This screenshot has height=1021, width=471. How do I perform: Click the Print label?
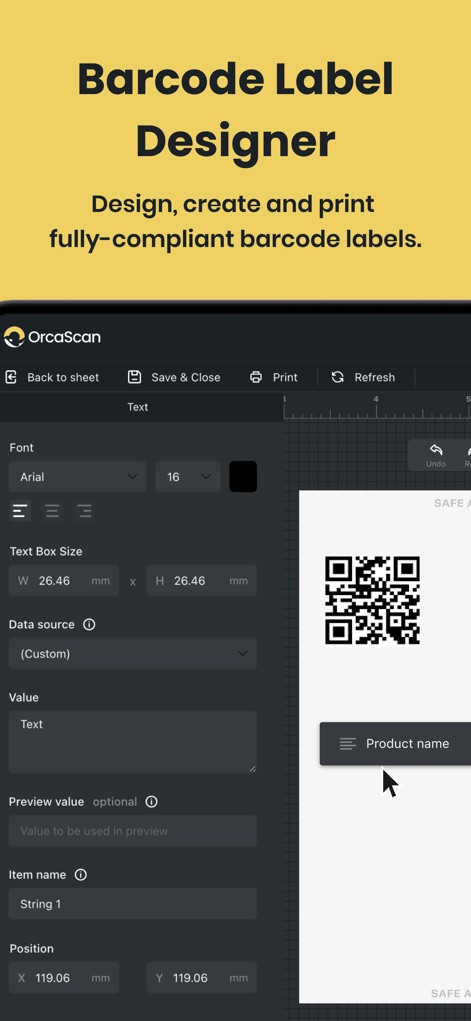[x=285, y=377]
